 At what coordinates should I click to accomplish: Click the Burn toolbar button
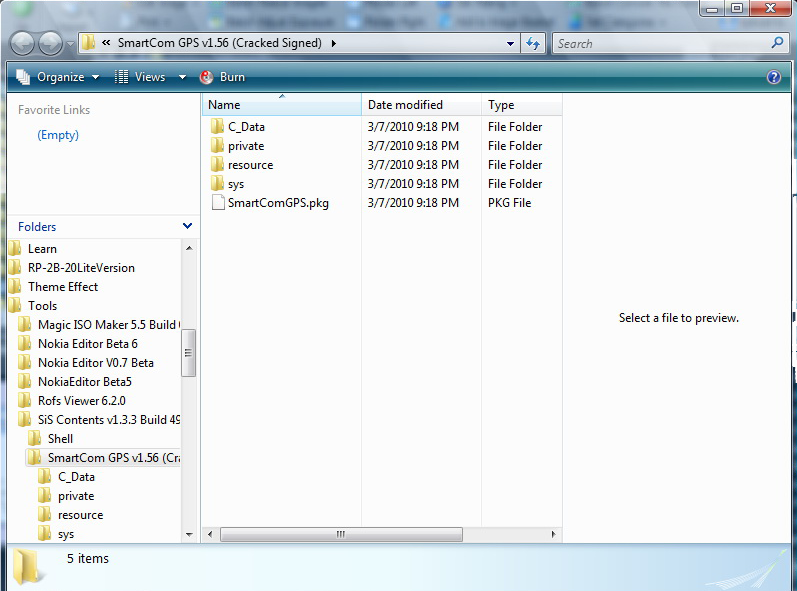tap(222, 77)
